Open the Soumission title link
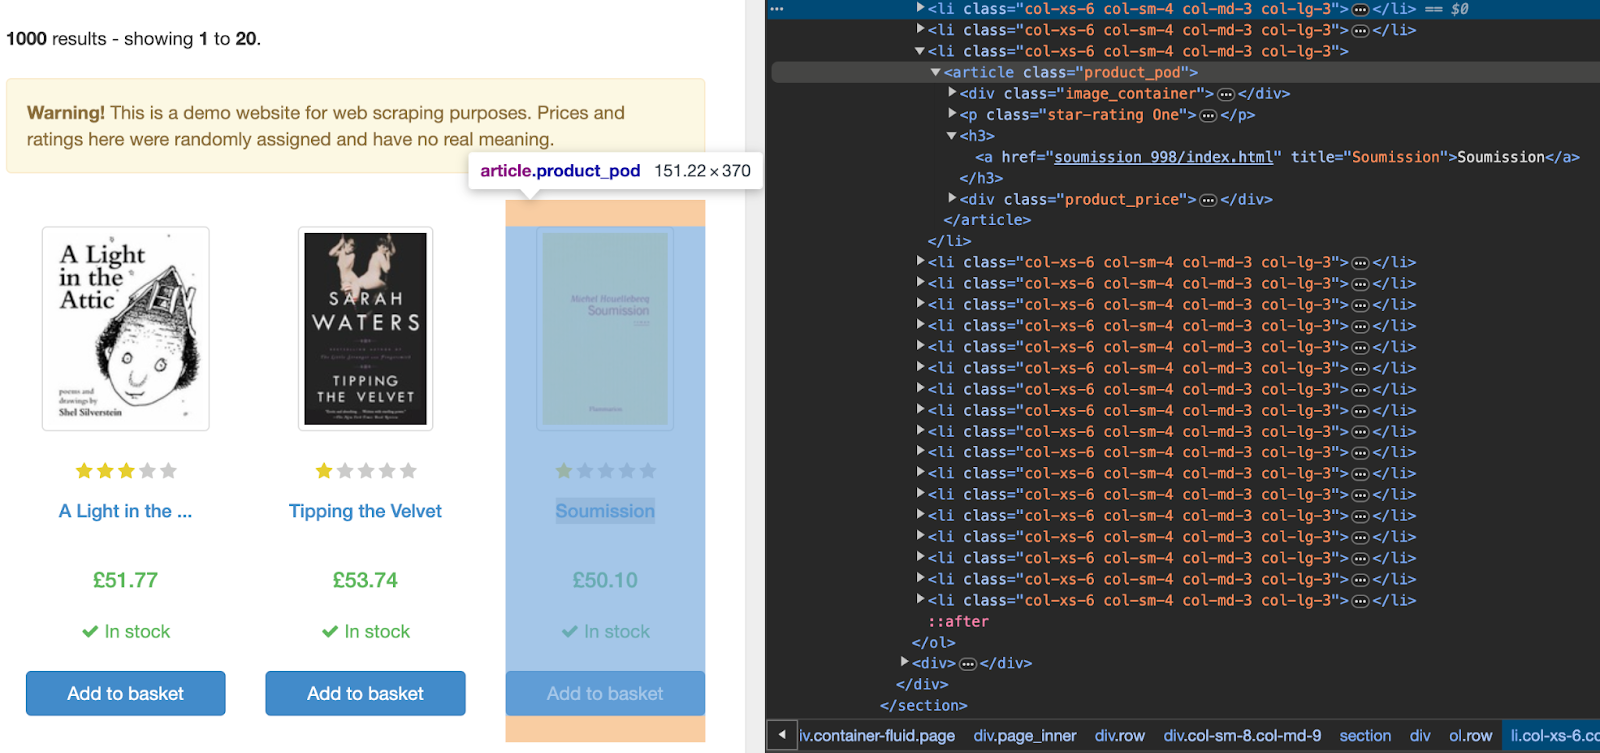The height and width of the screenshot is (753, 1600). pyautogui.click(x=605, y=511)
